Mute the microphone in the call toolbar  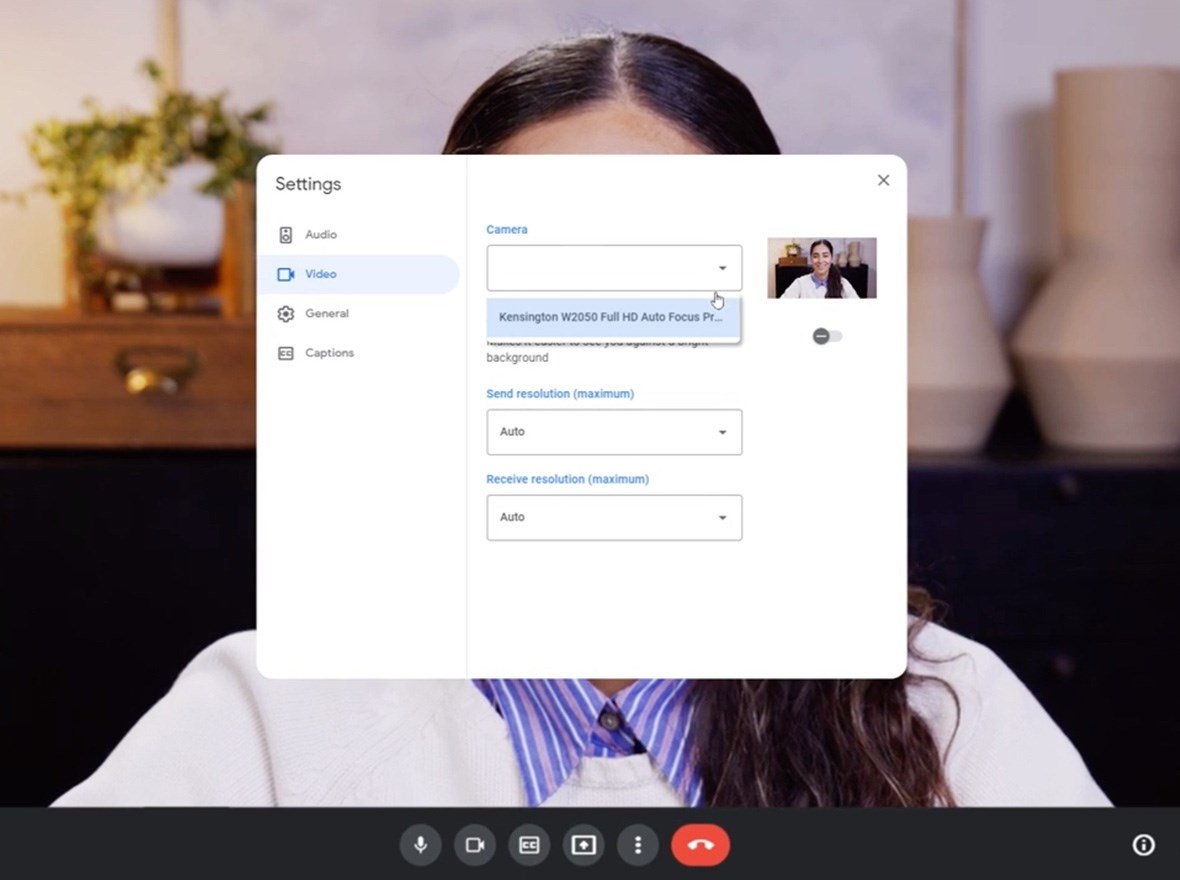[x=420, y=845]
